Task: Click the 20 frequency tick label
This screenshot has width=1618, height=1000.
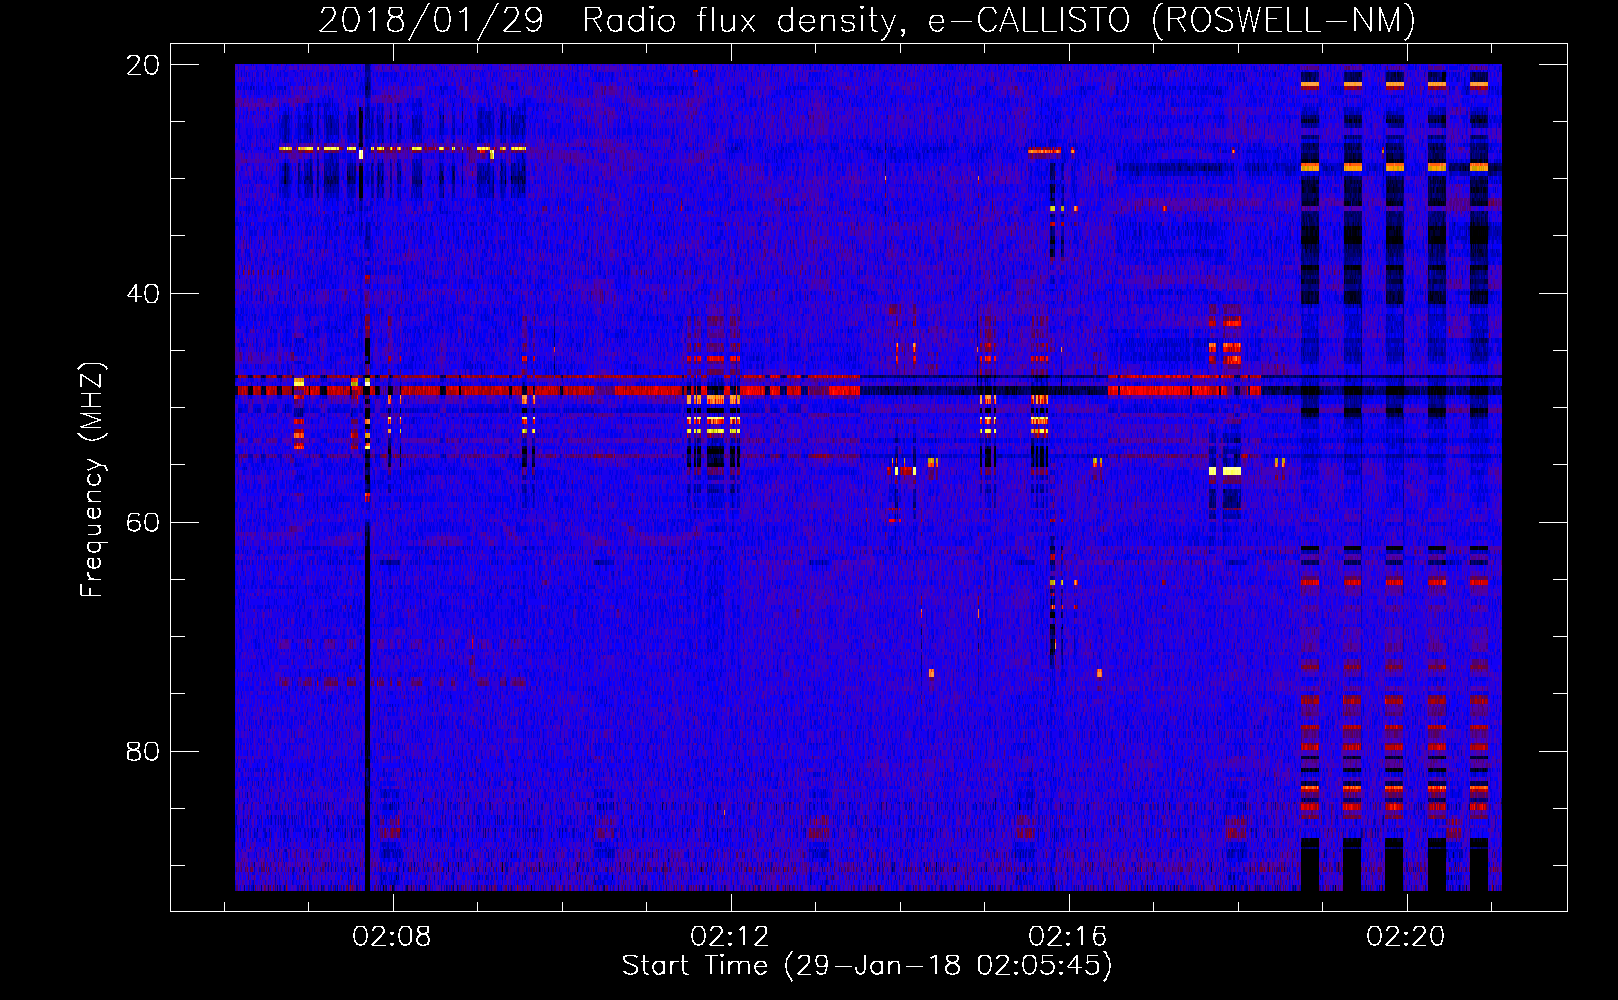Action: pyautogui.click(x=143, y=65)
